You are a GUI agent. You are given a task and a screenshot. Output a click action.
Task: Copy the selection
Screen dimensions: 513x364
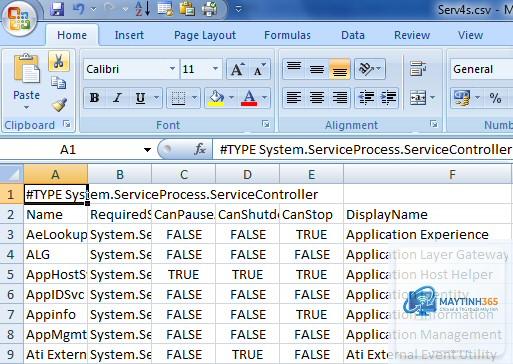pyautogui.click(x=59, y=83)
